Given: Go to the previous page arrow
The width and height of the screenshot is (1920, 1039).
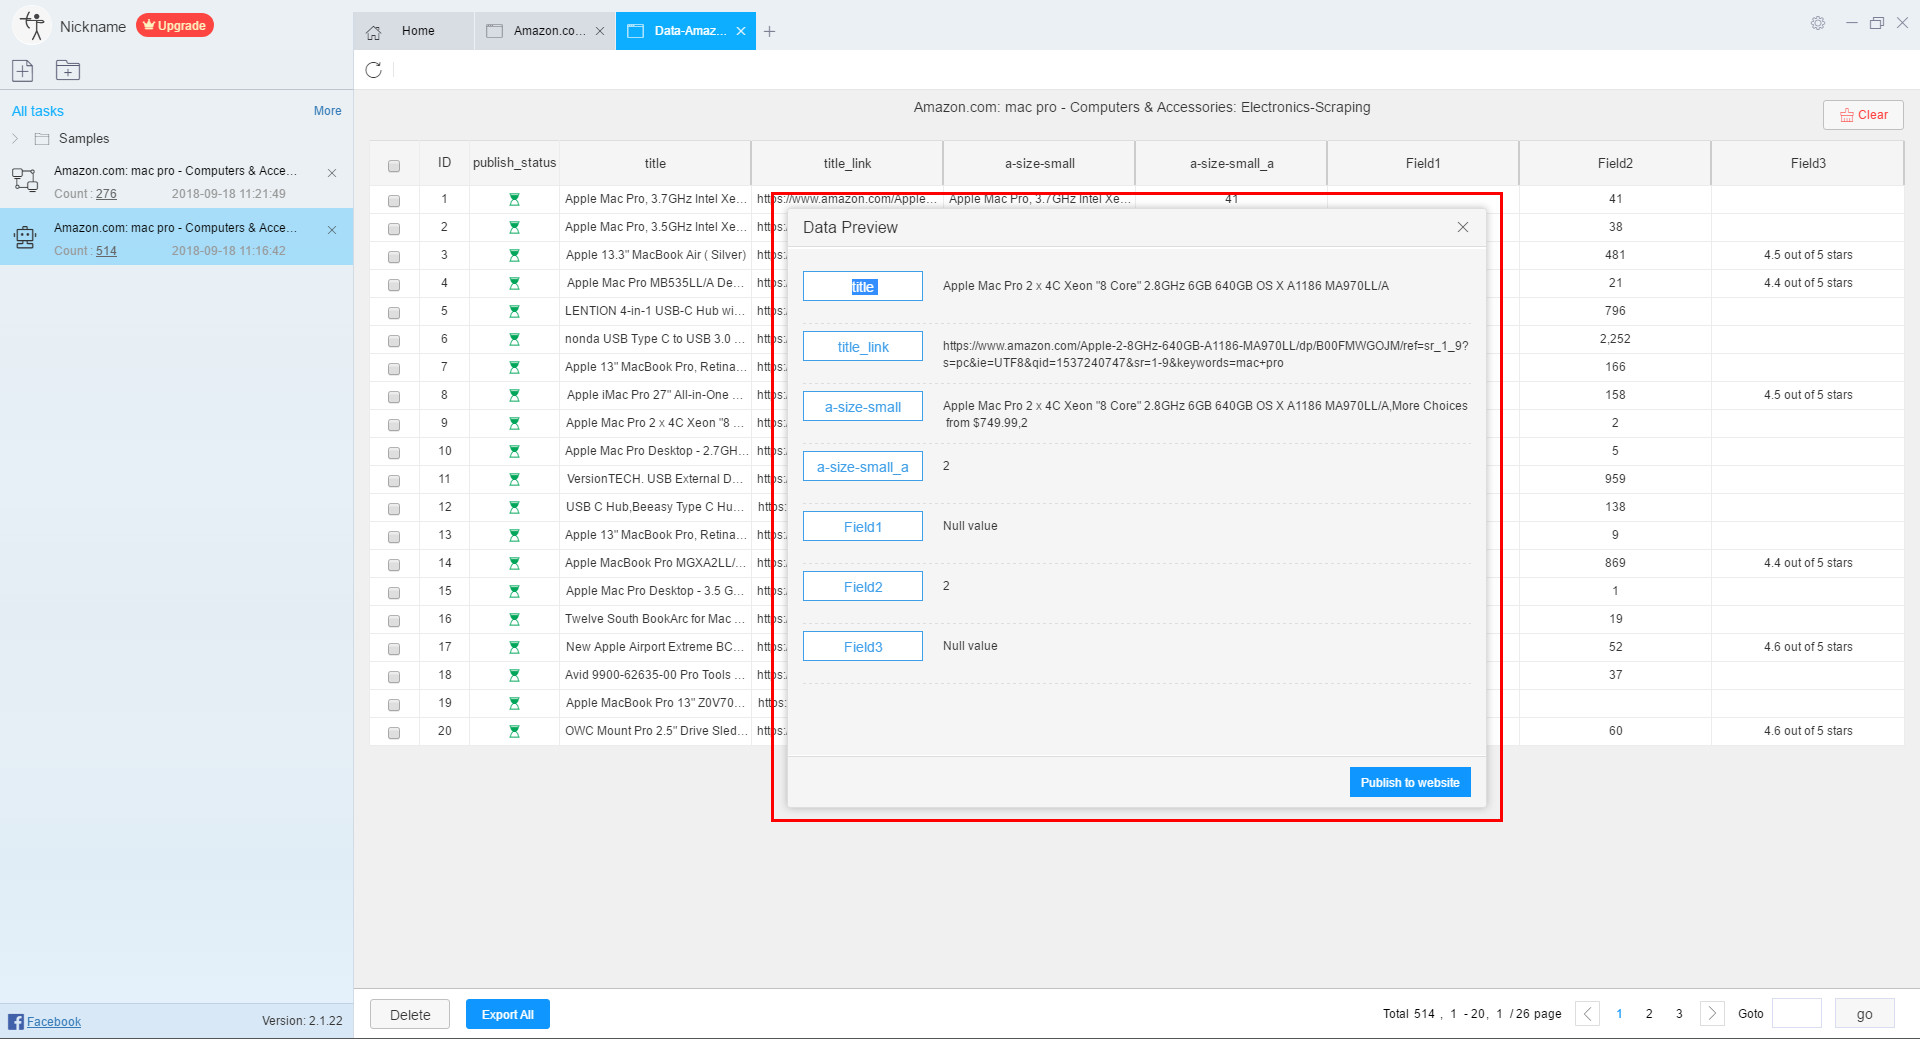Looking at the screenshot, I should [x=1587, y=1014].
